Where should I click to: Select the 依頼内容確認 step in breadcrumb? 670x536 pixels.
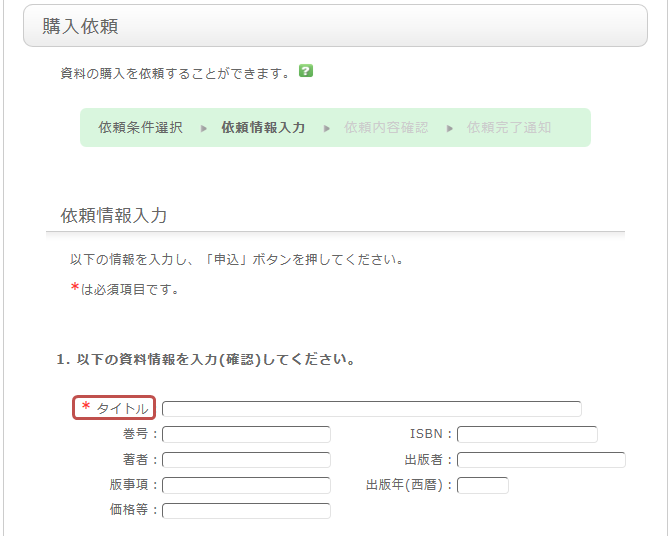tap(386, 128)
